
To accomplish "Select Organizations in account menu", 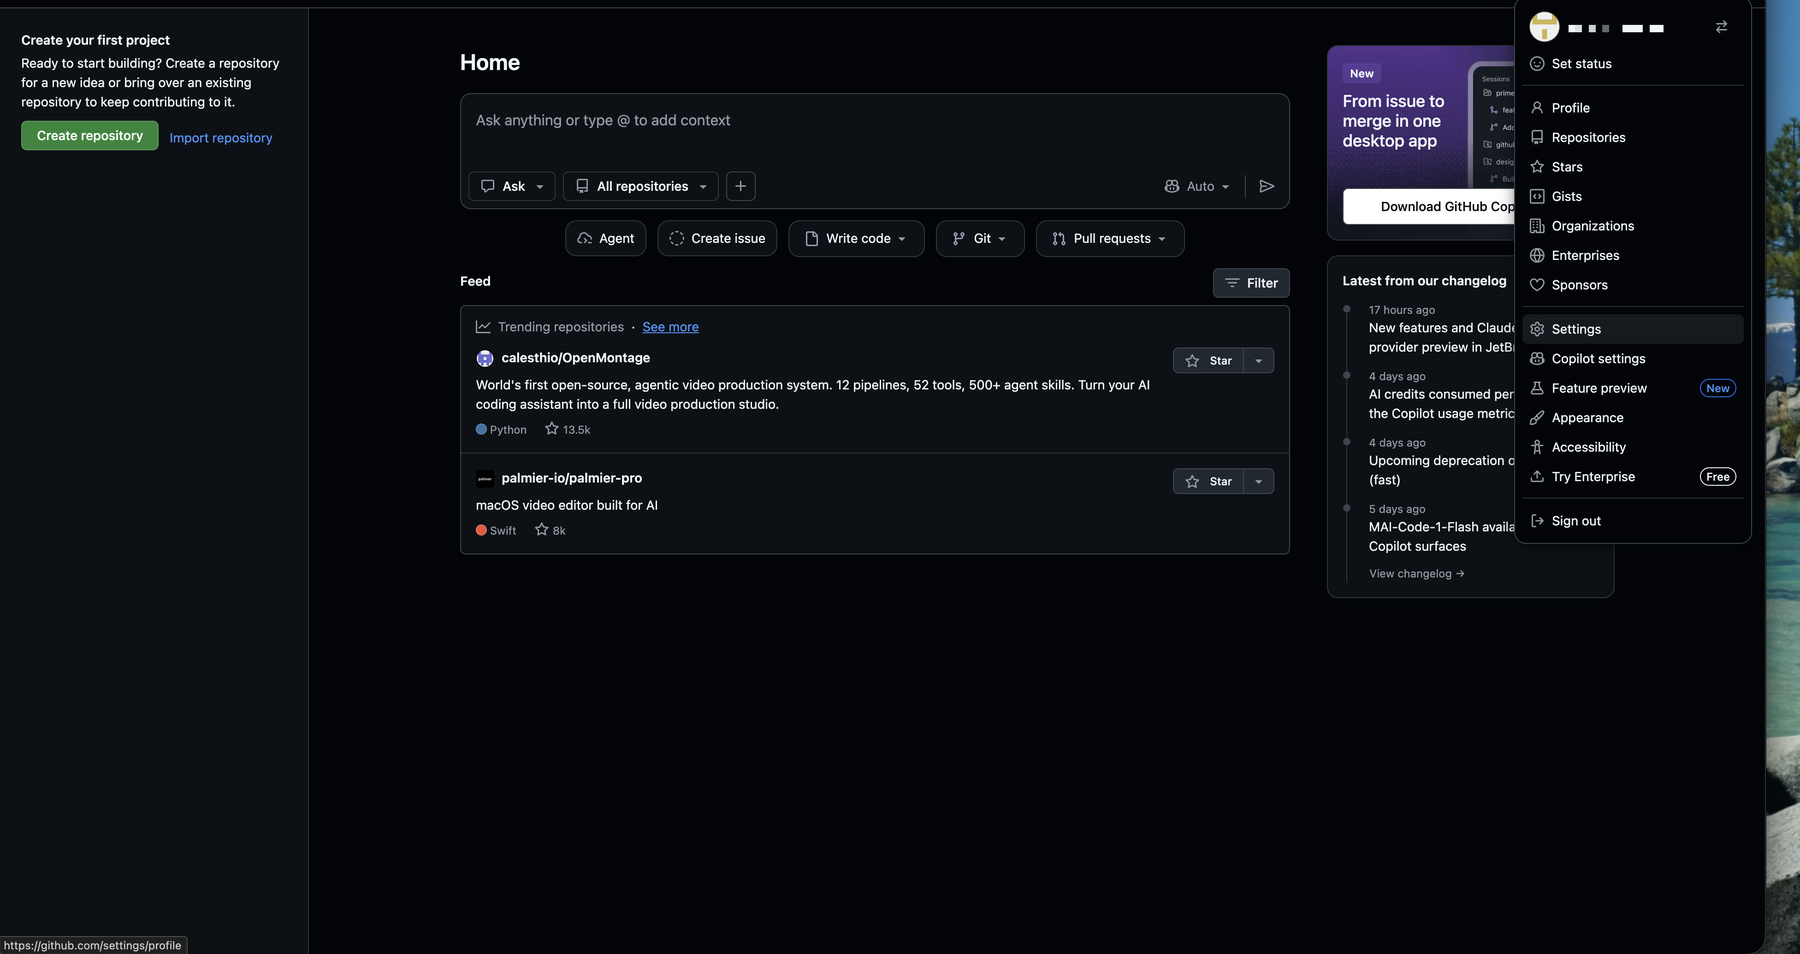I will point(1632,226).
